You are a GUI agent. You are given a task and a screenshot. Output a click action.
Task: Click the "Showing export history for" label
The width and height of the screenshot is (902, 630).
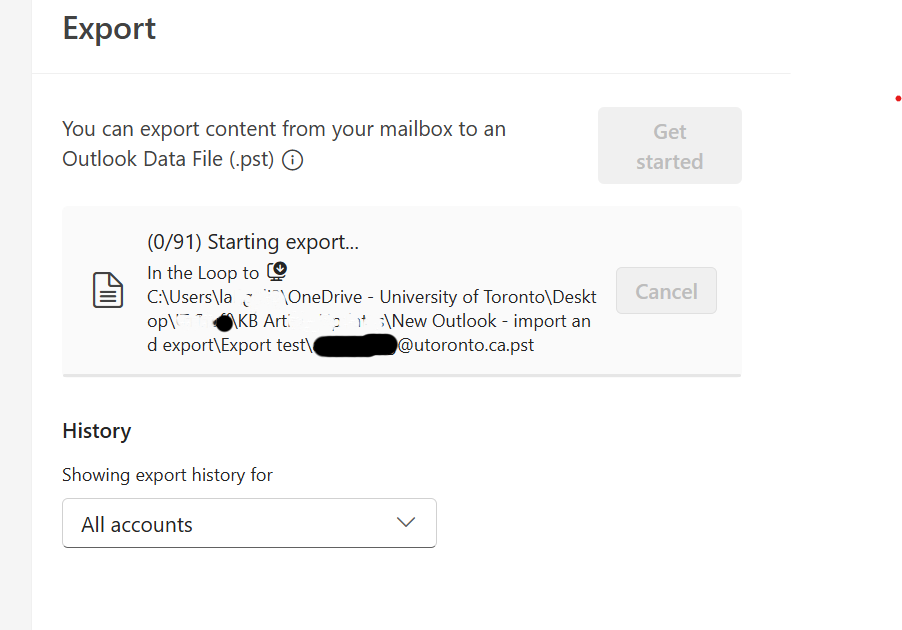[167, 475]
